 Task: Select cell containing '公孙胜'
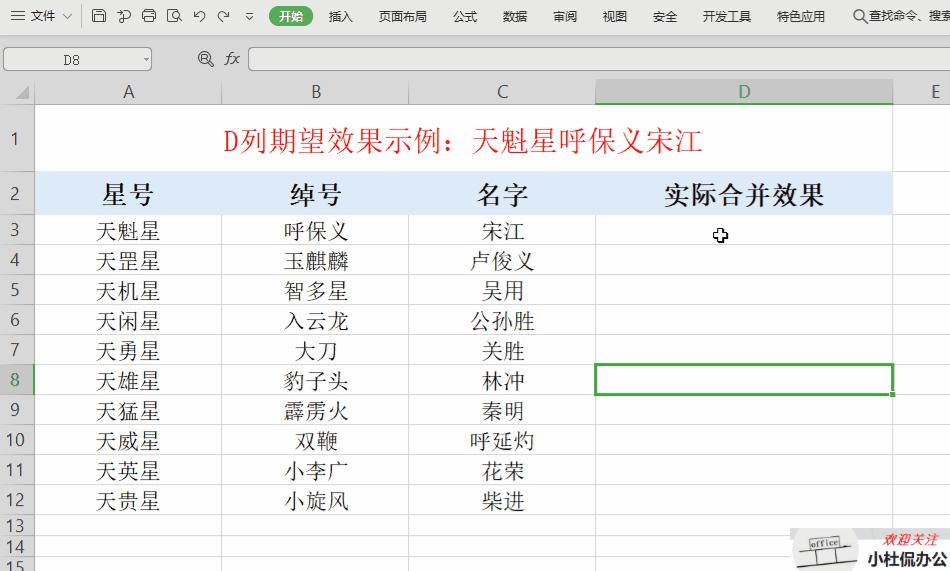click(x=502, y=320)
